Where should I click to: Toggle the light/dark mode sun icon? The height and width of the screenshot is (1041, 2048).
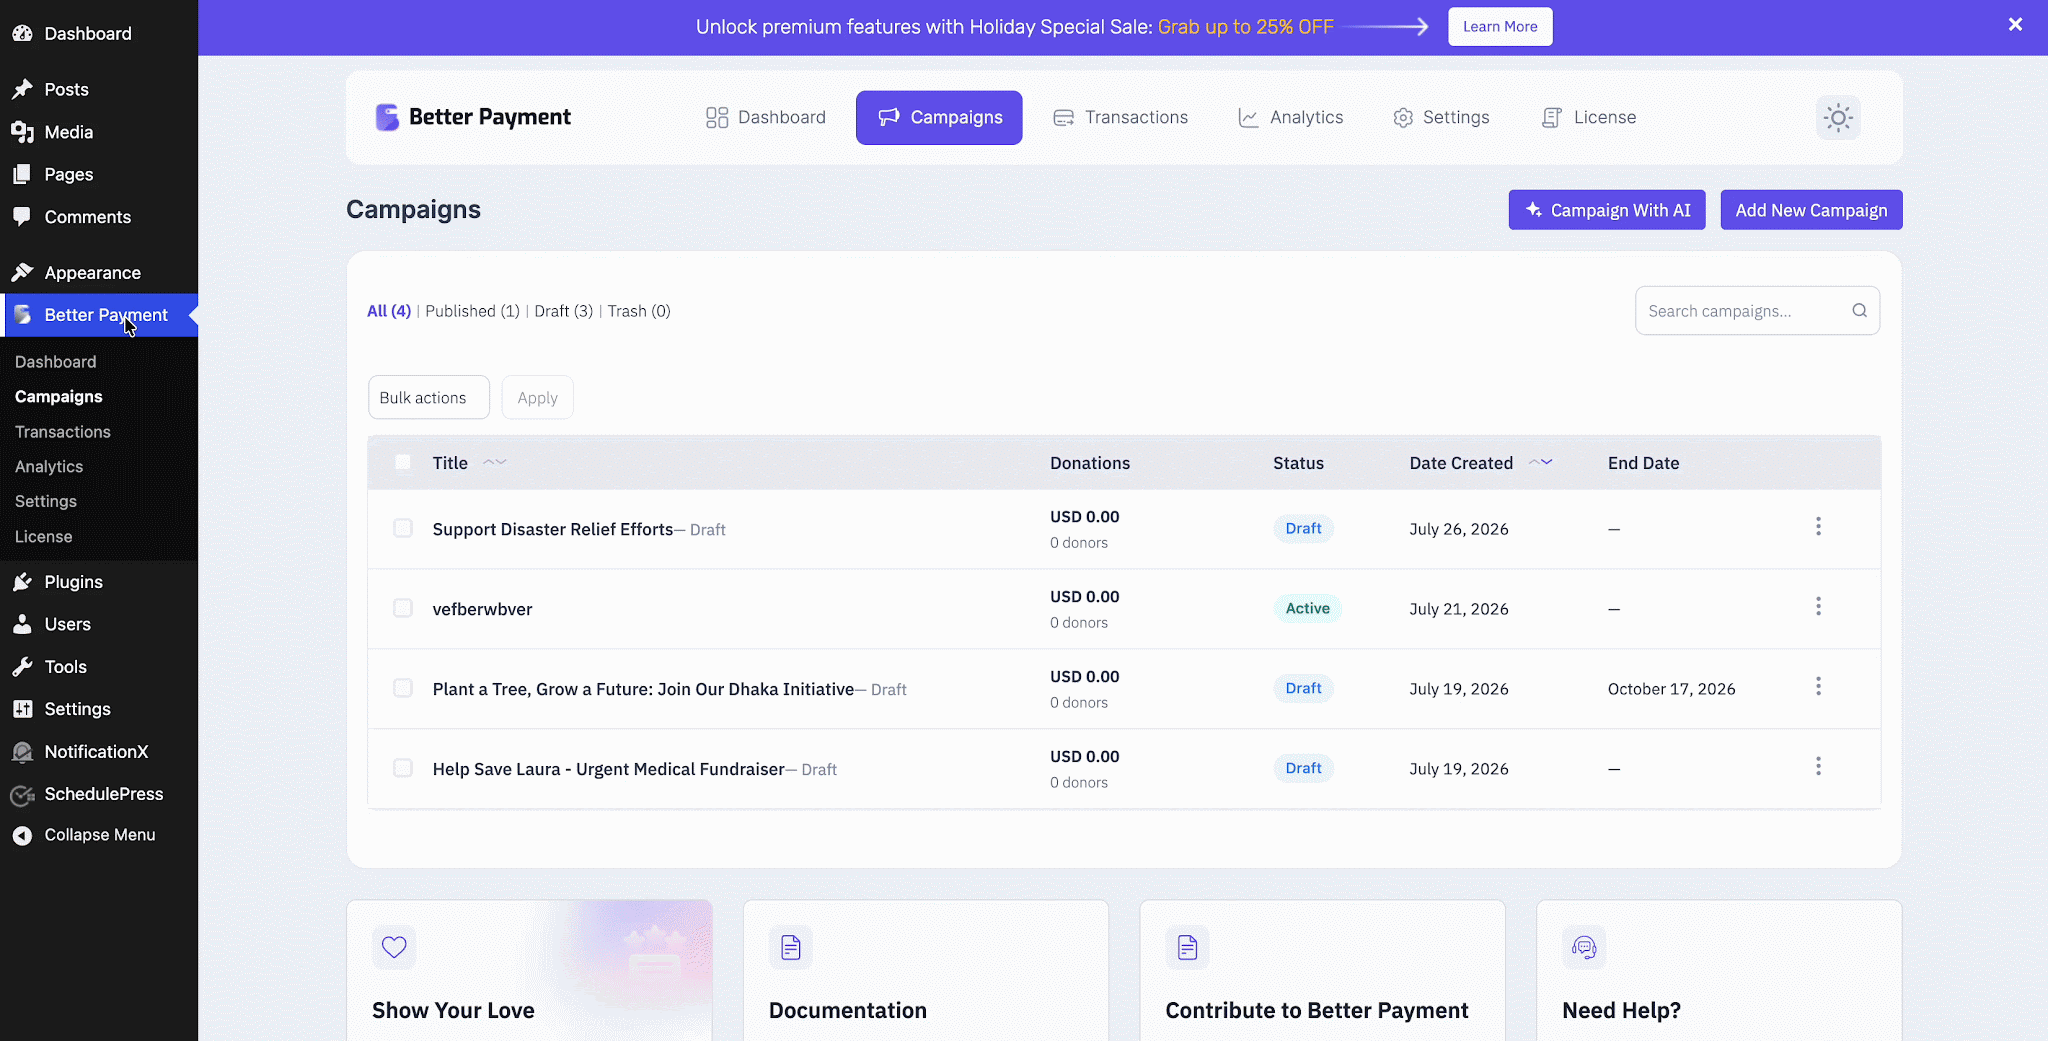[x=1838, y=118]
